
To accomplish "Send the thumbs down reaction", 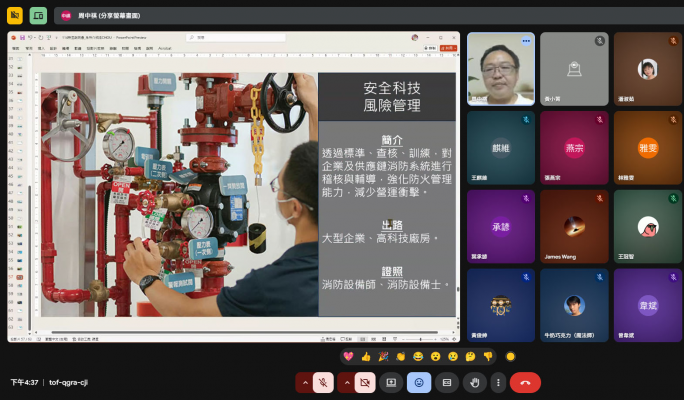I will [x=488, y=356].
